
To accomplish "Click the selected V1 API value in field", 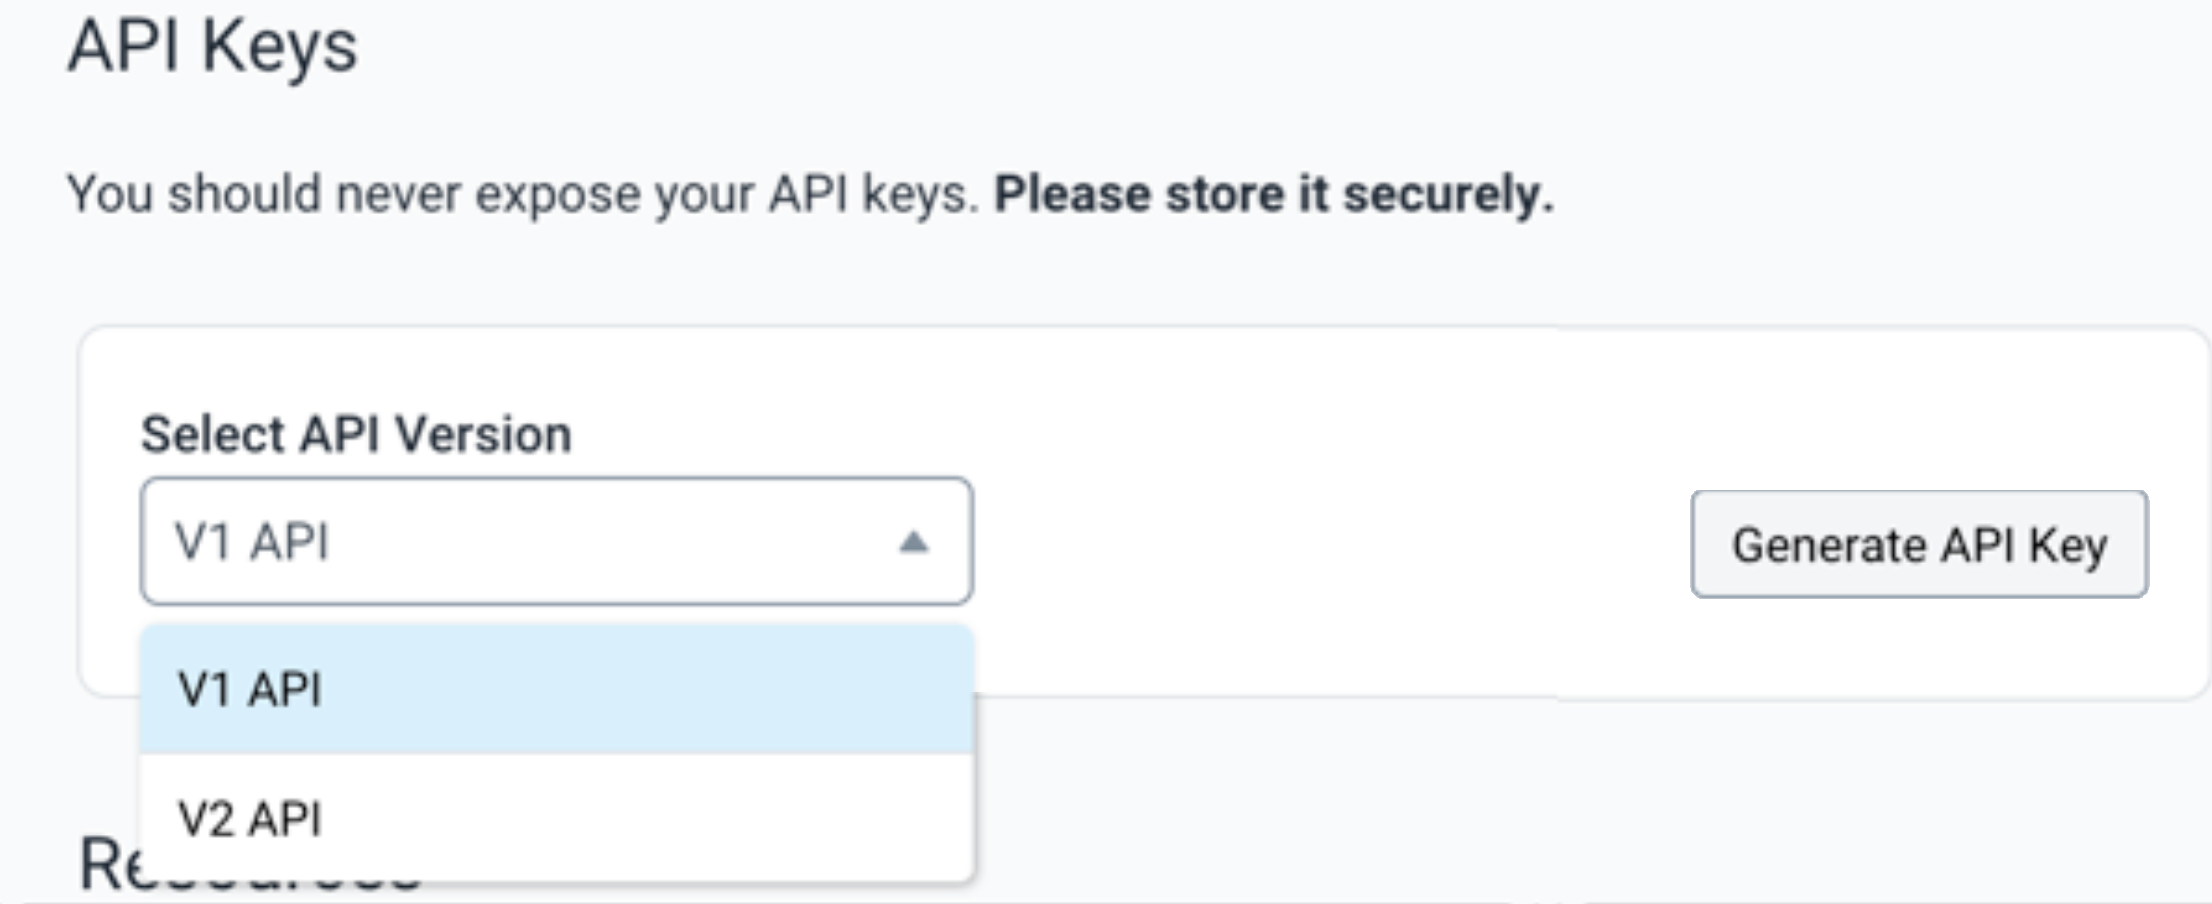I will (x=252, y=543).
